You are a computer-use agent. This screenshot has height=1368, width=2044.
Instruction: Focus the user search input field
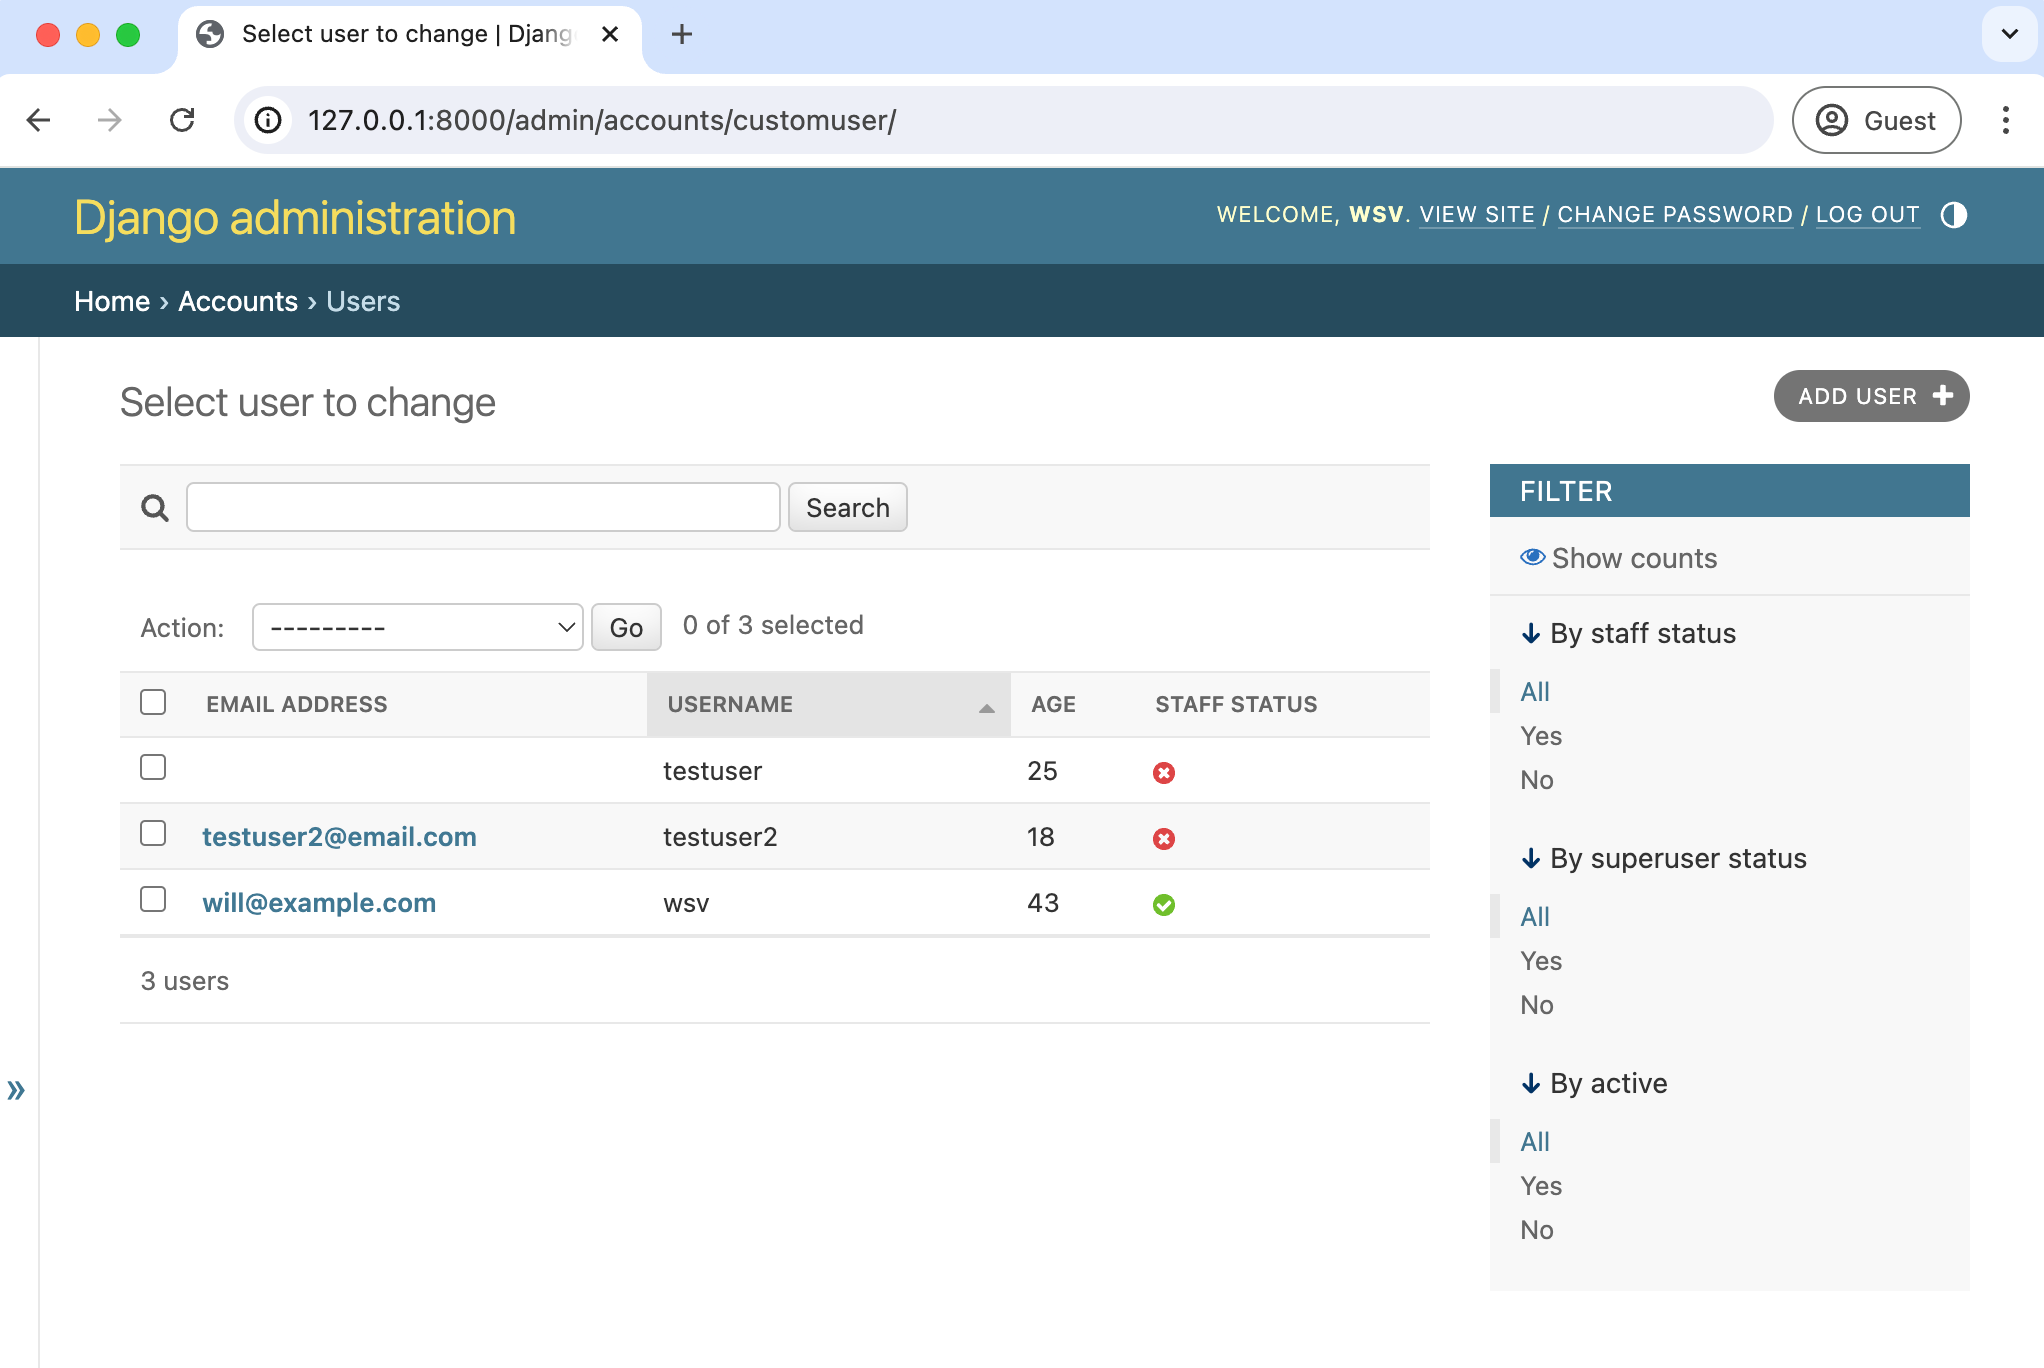point(483,508)
